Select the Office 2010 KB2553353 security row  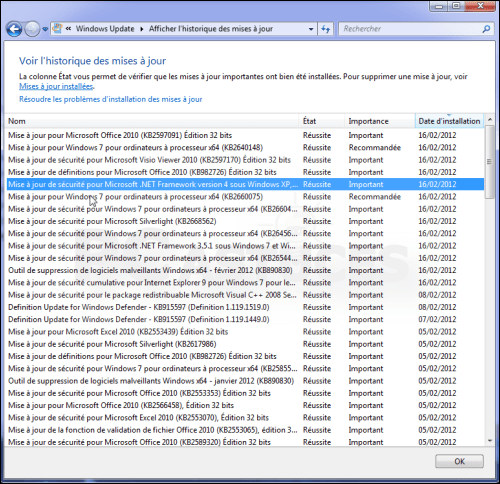[245, 393]
